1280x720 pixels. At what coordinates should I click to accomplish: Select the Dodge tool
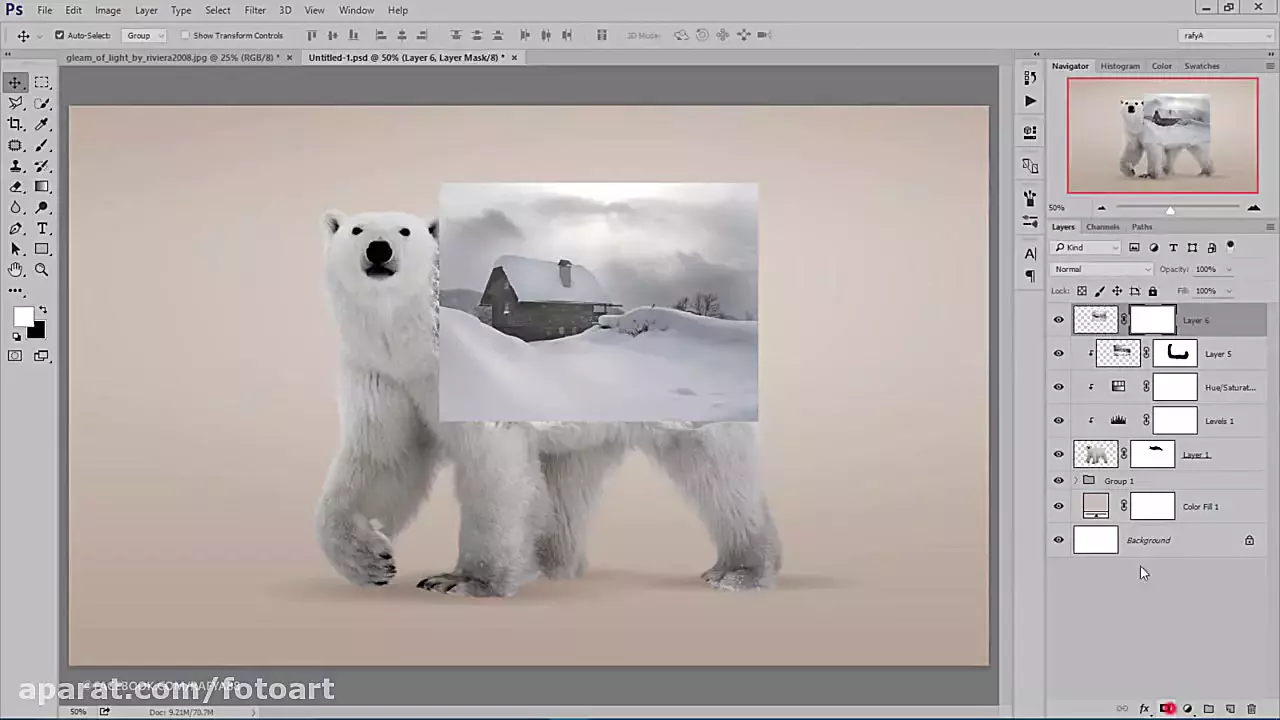(42, 208)
